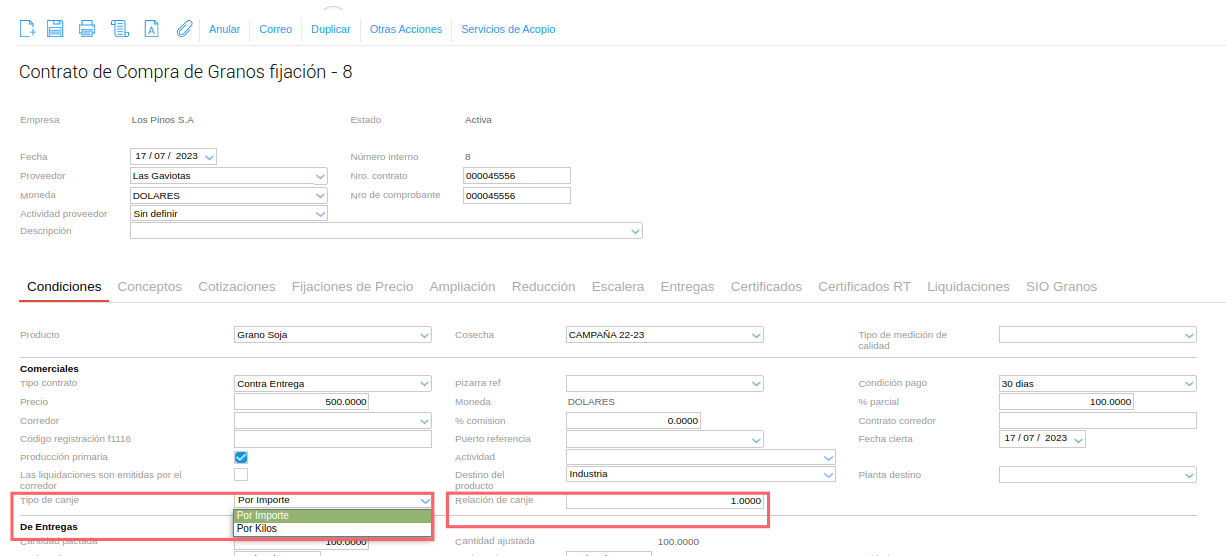Image resolution: width=1226 pixels, height=556 pixels.
Task: Click the Relación de canje field
Action: point(664,501)
